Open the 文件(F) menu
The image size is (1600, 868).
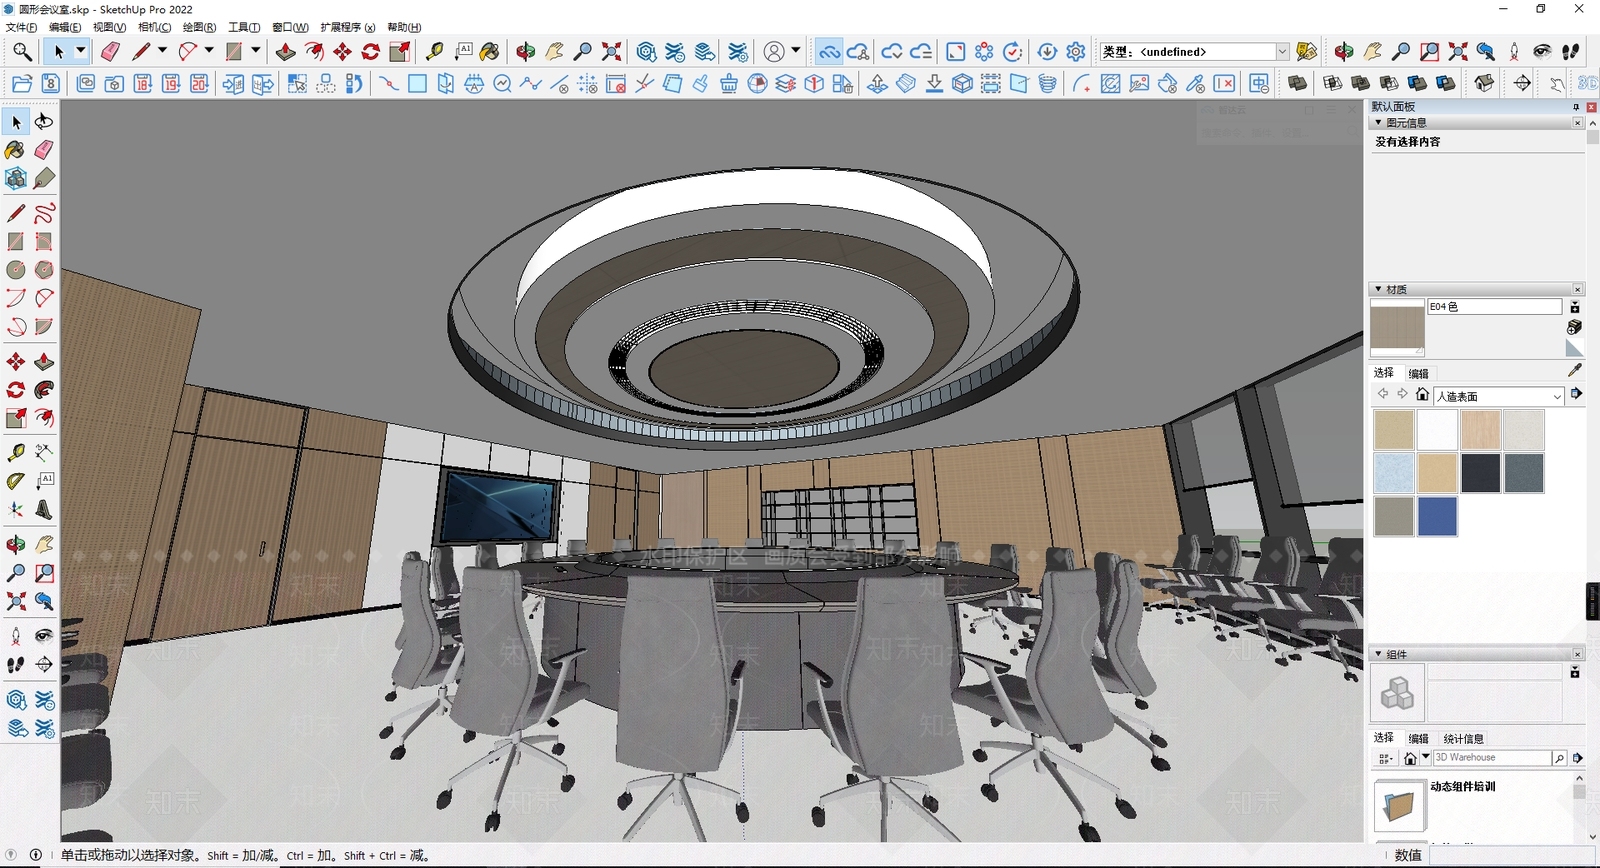[x=22, y=27]
